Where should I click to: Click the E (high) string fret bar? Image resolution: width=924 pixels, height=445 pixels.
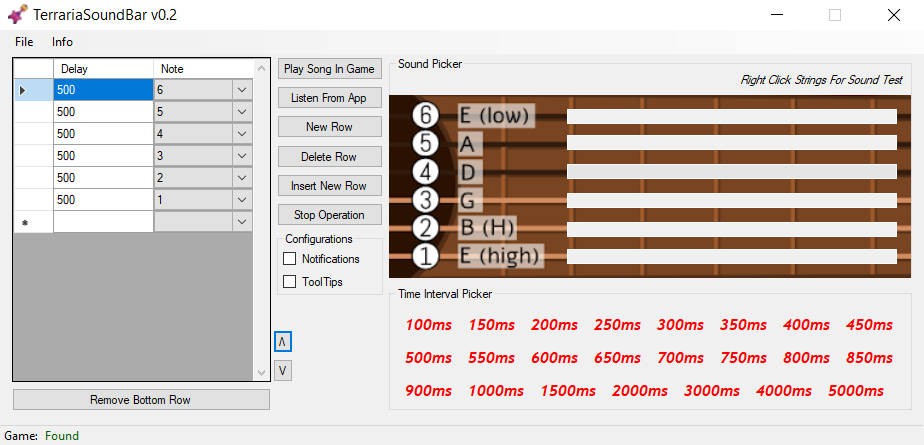(x=732, y=256)
